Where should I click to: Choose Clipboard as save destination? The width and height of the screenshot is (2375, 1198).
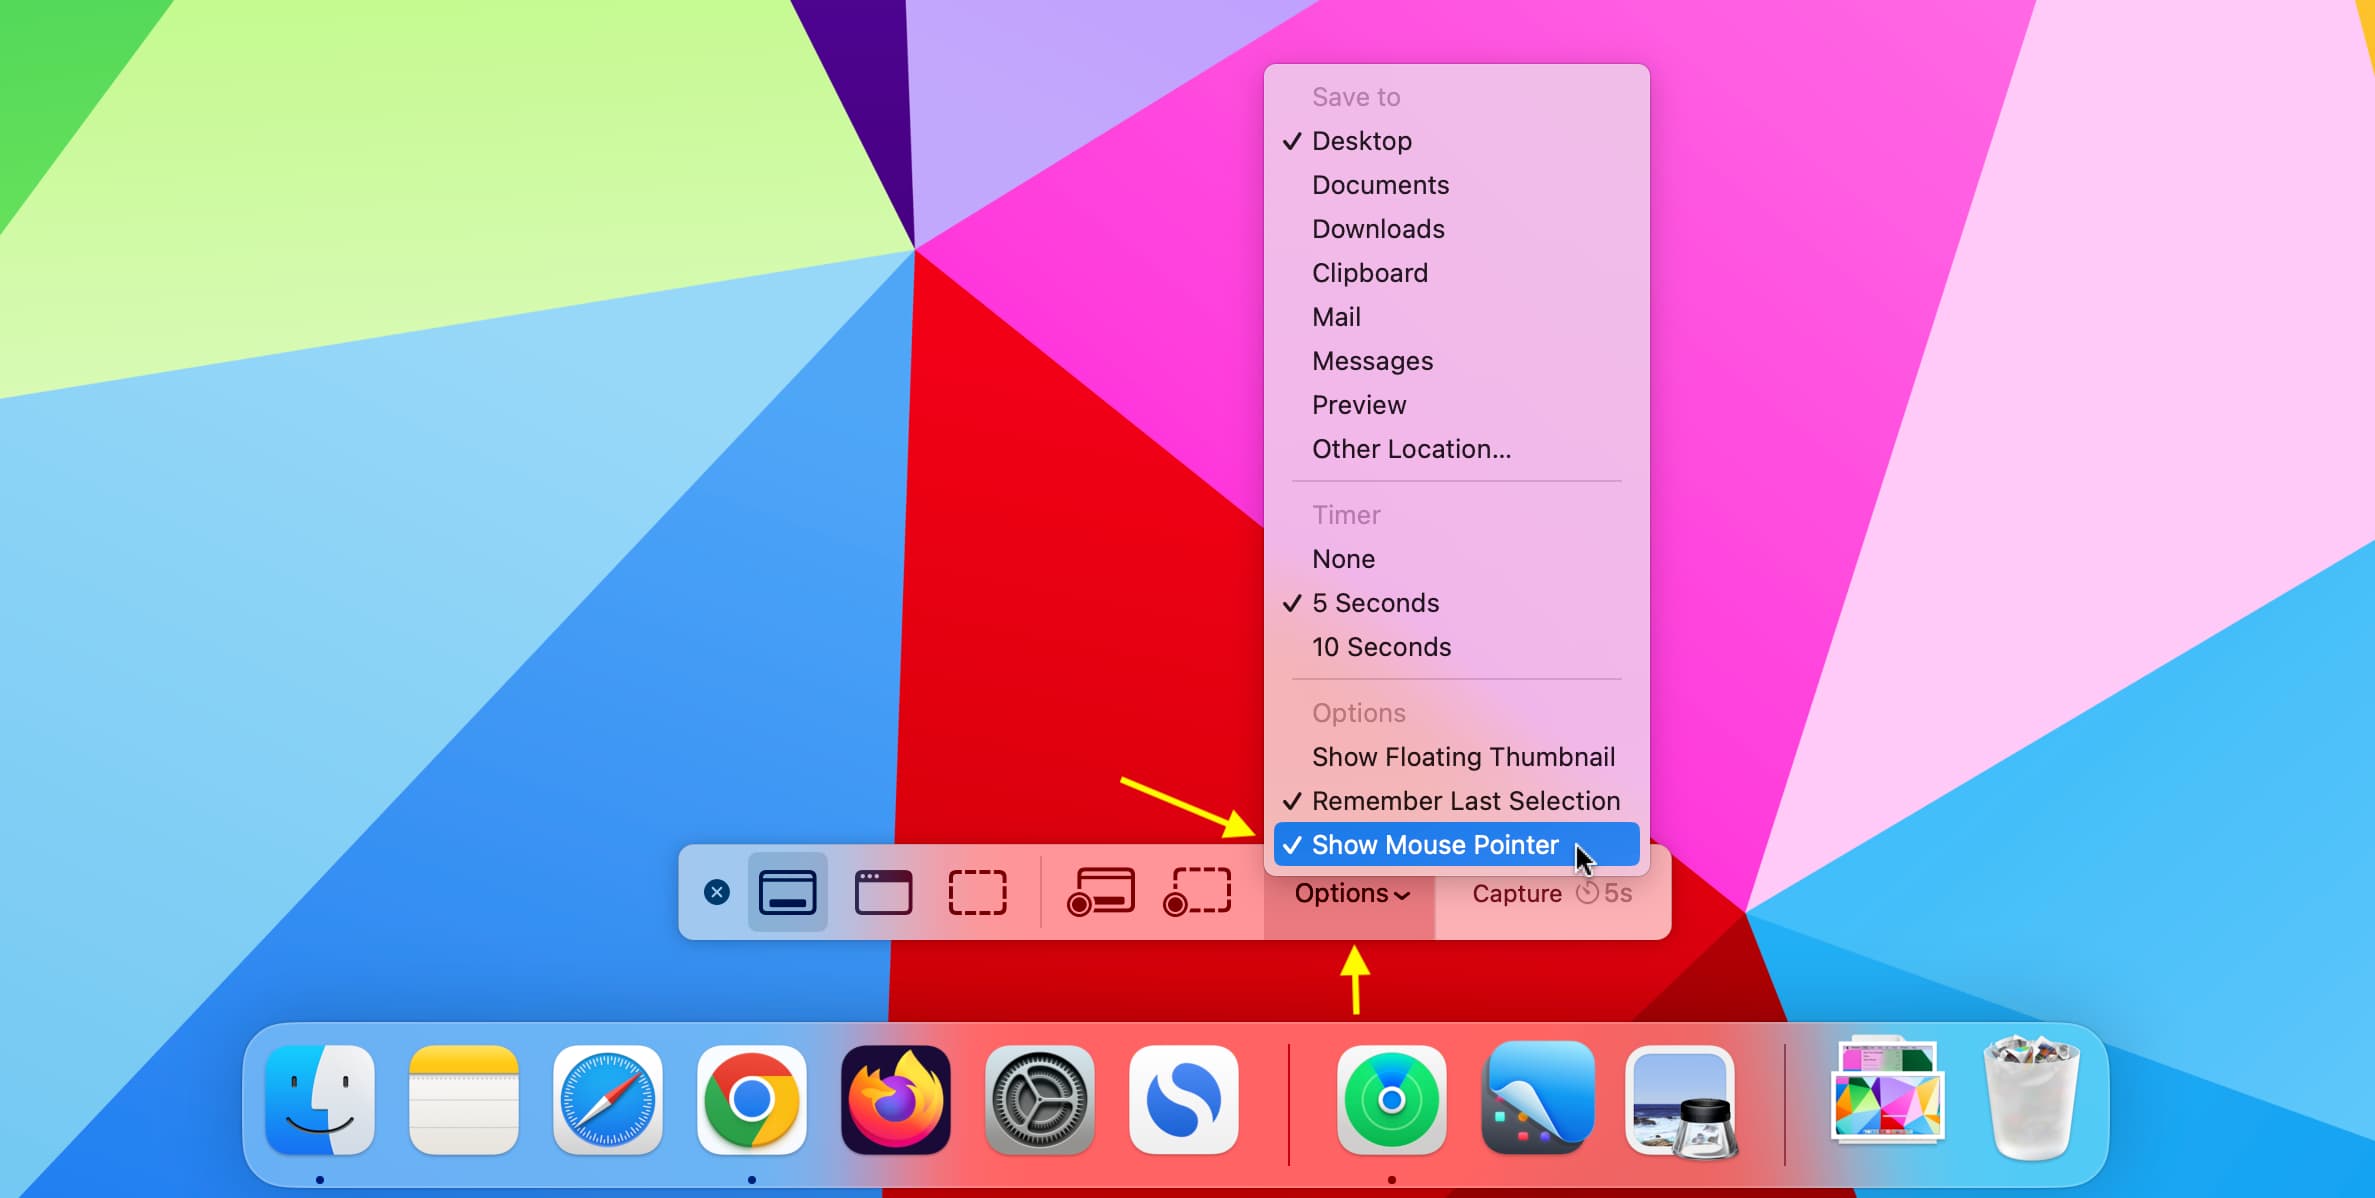(1456, 273)
